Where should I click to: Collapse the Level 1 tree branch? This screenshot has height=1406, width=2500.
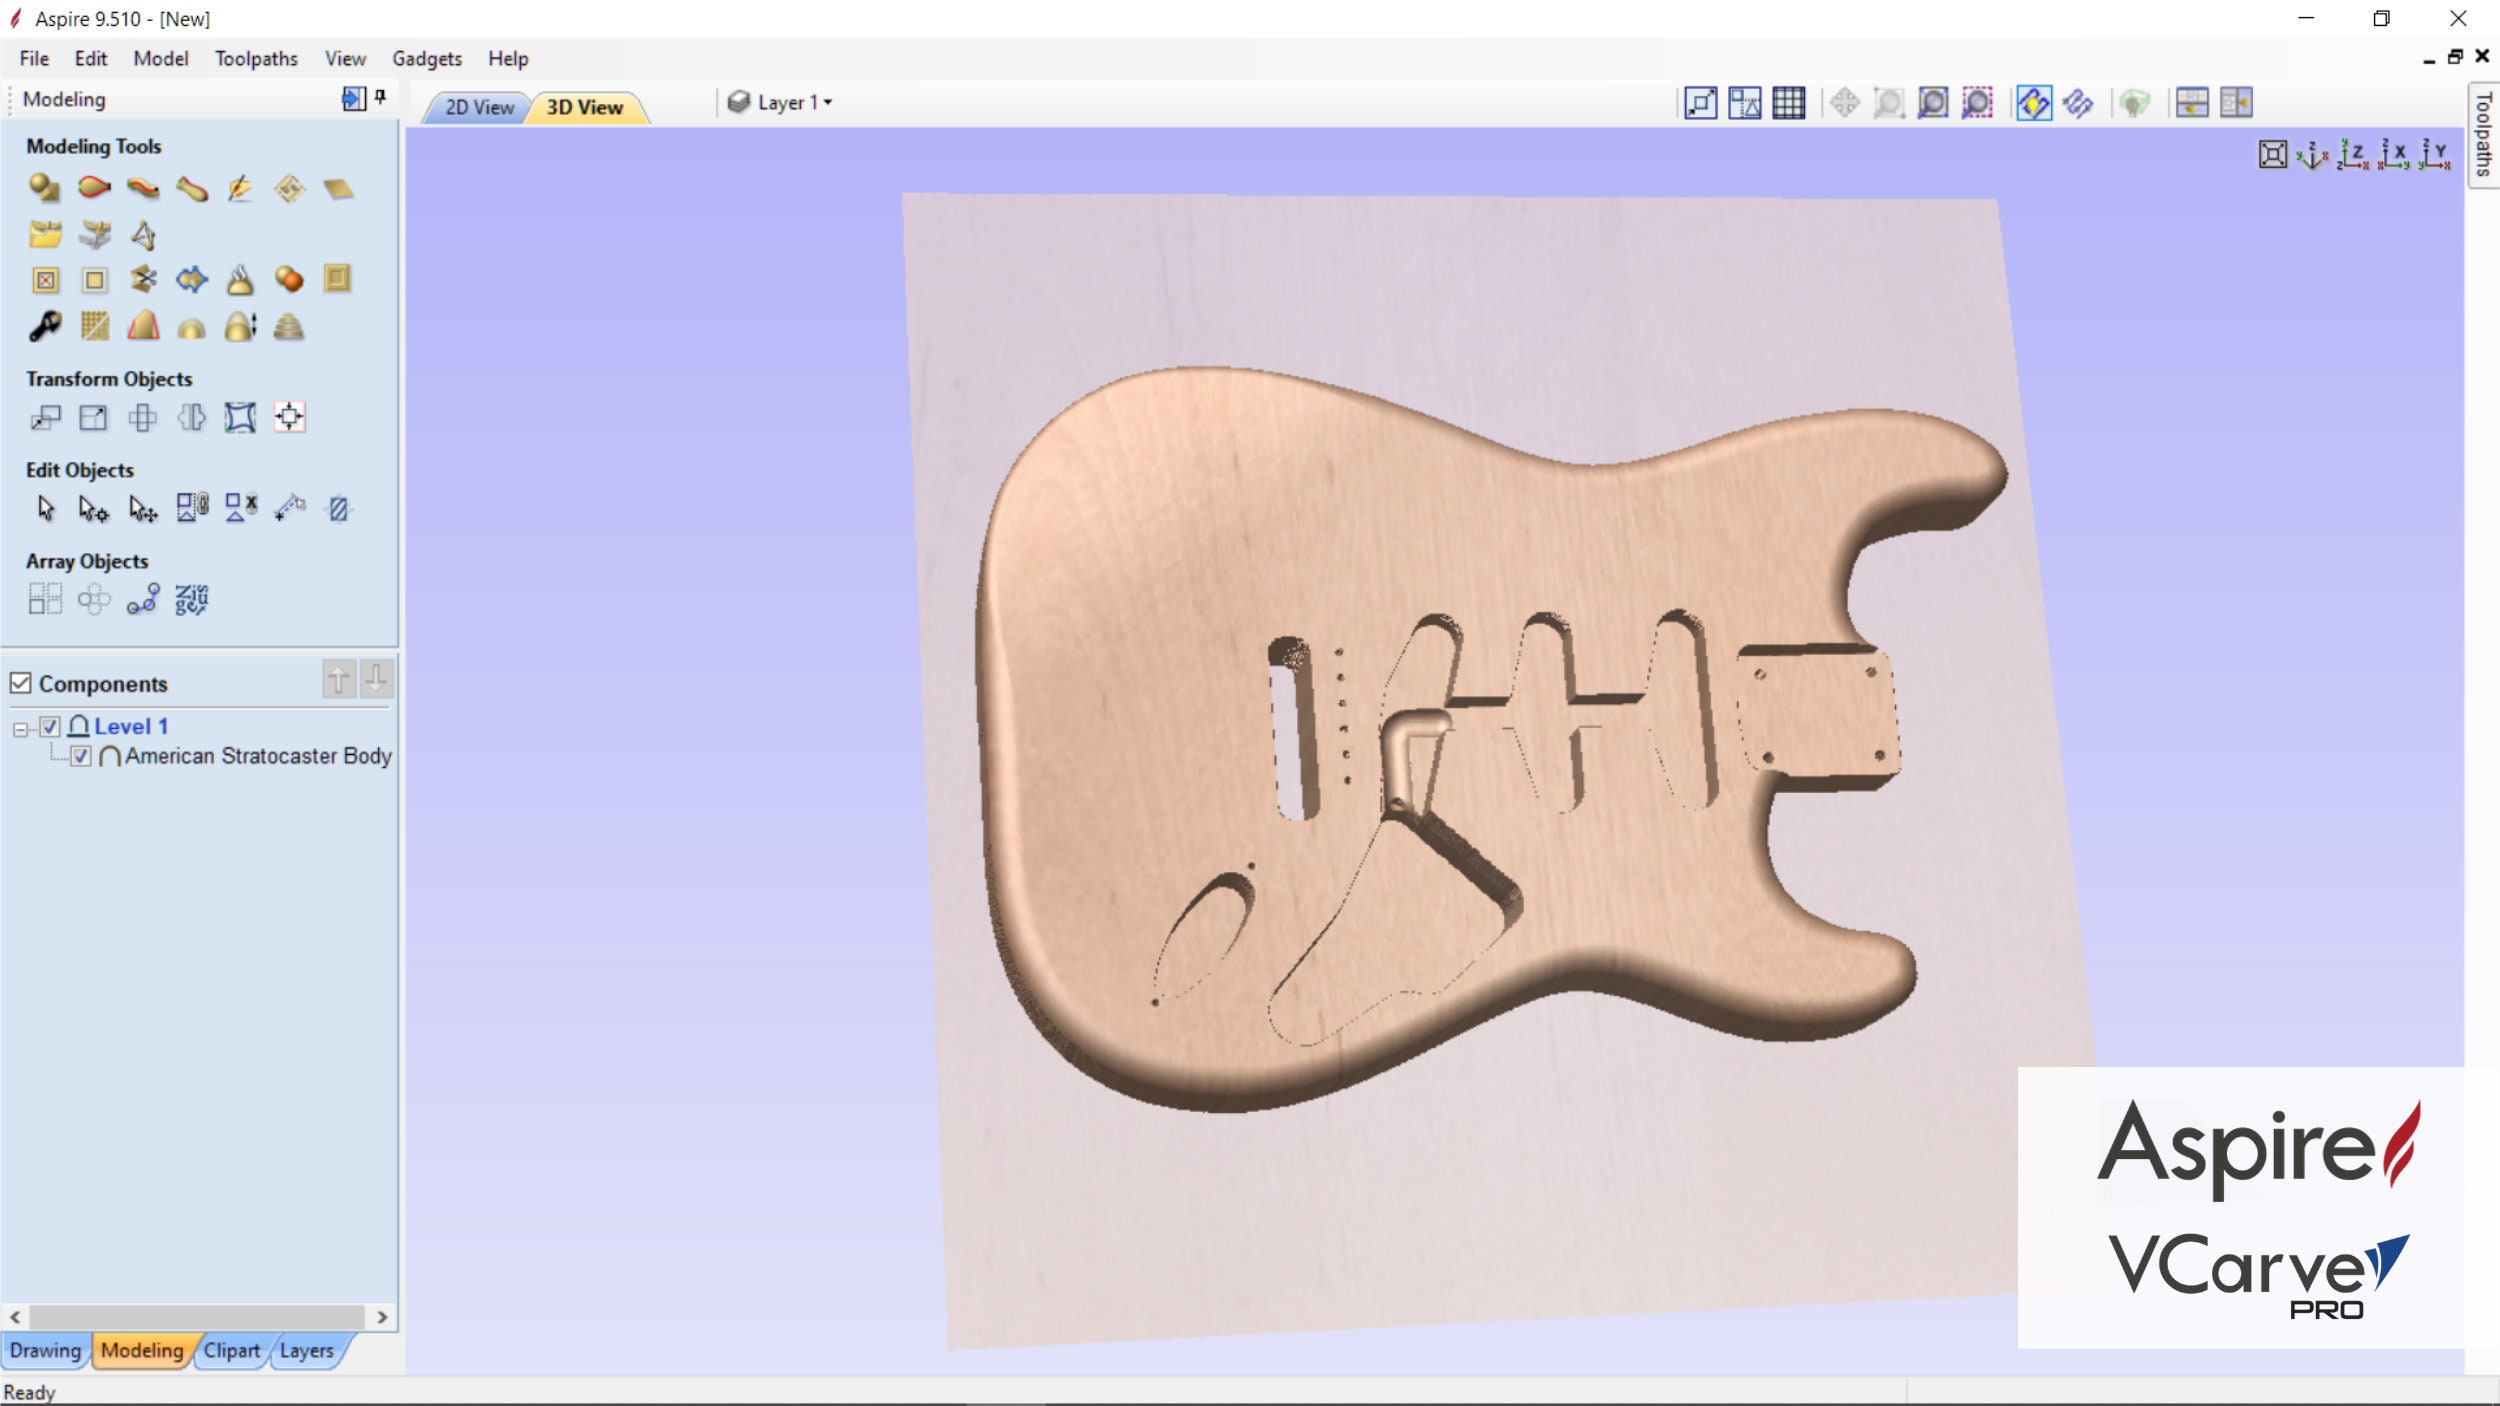22,727
